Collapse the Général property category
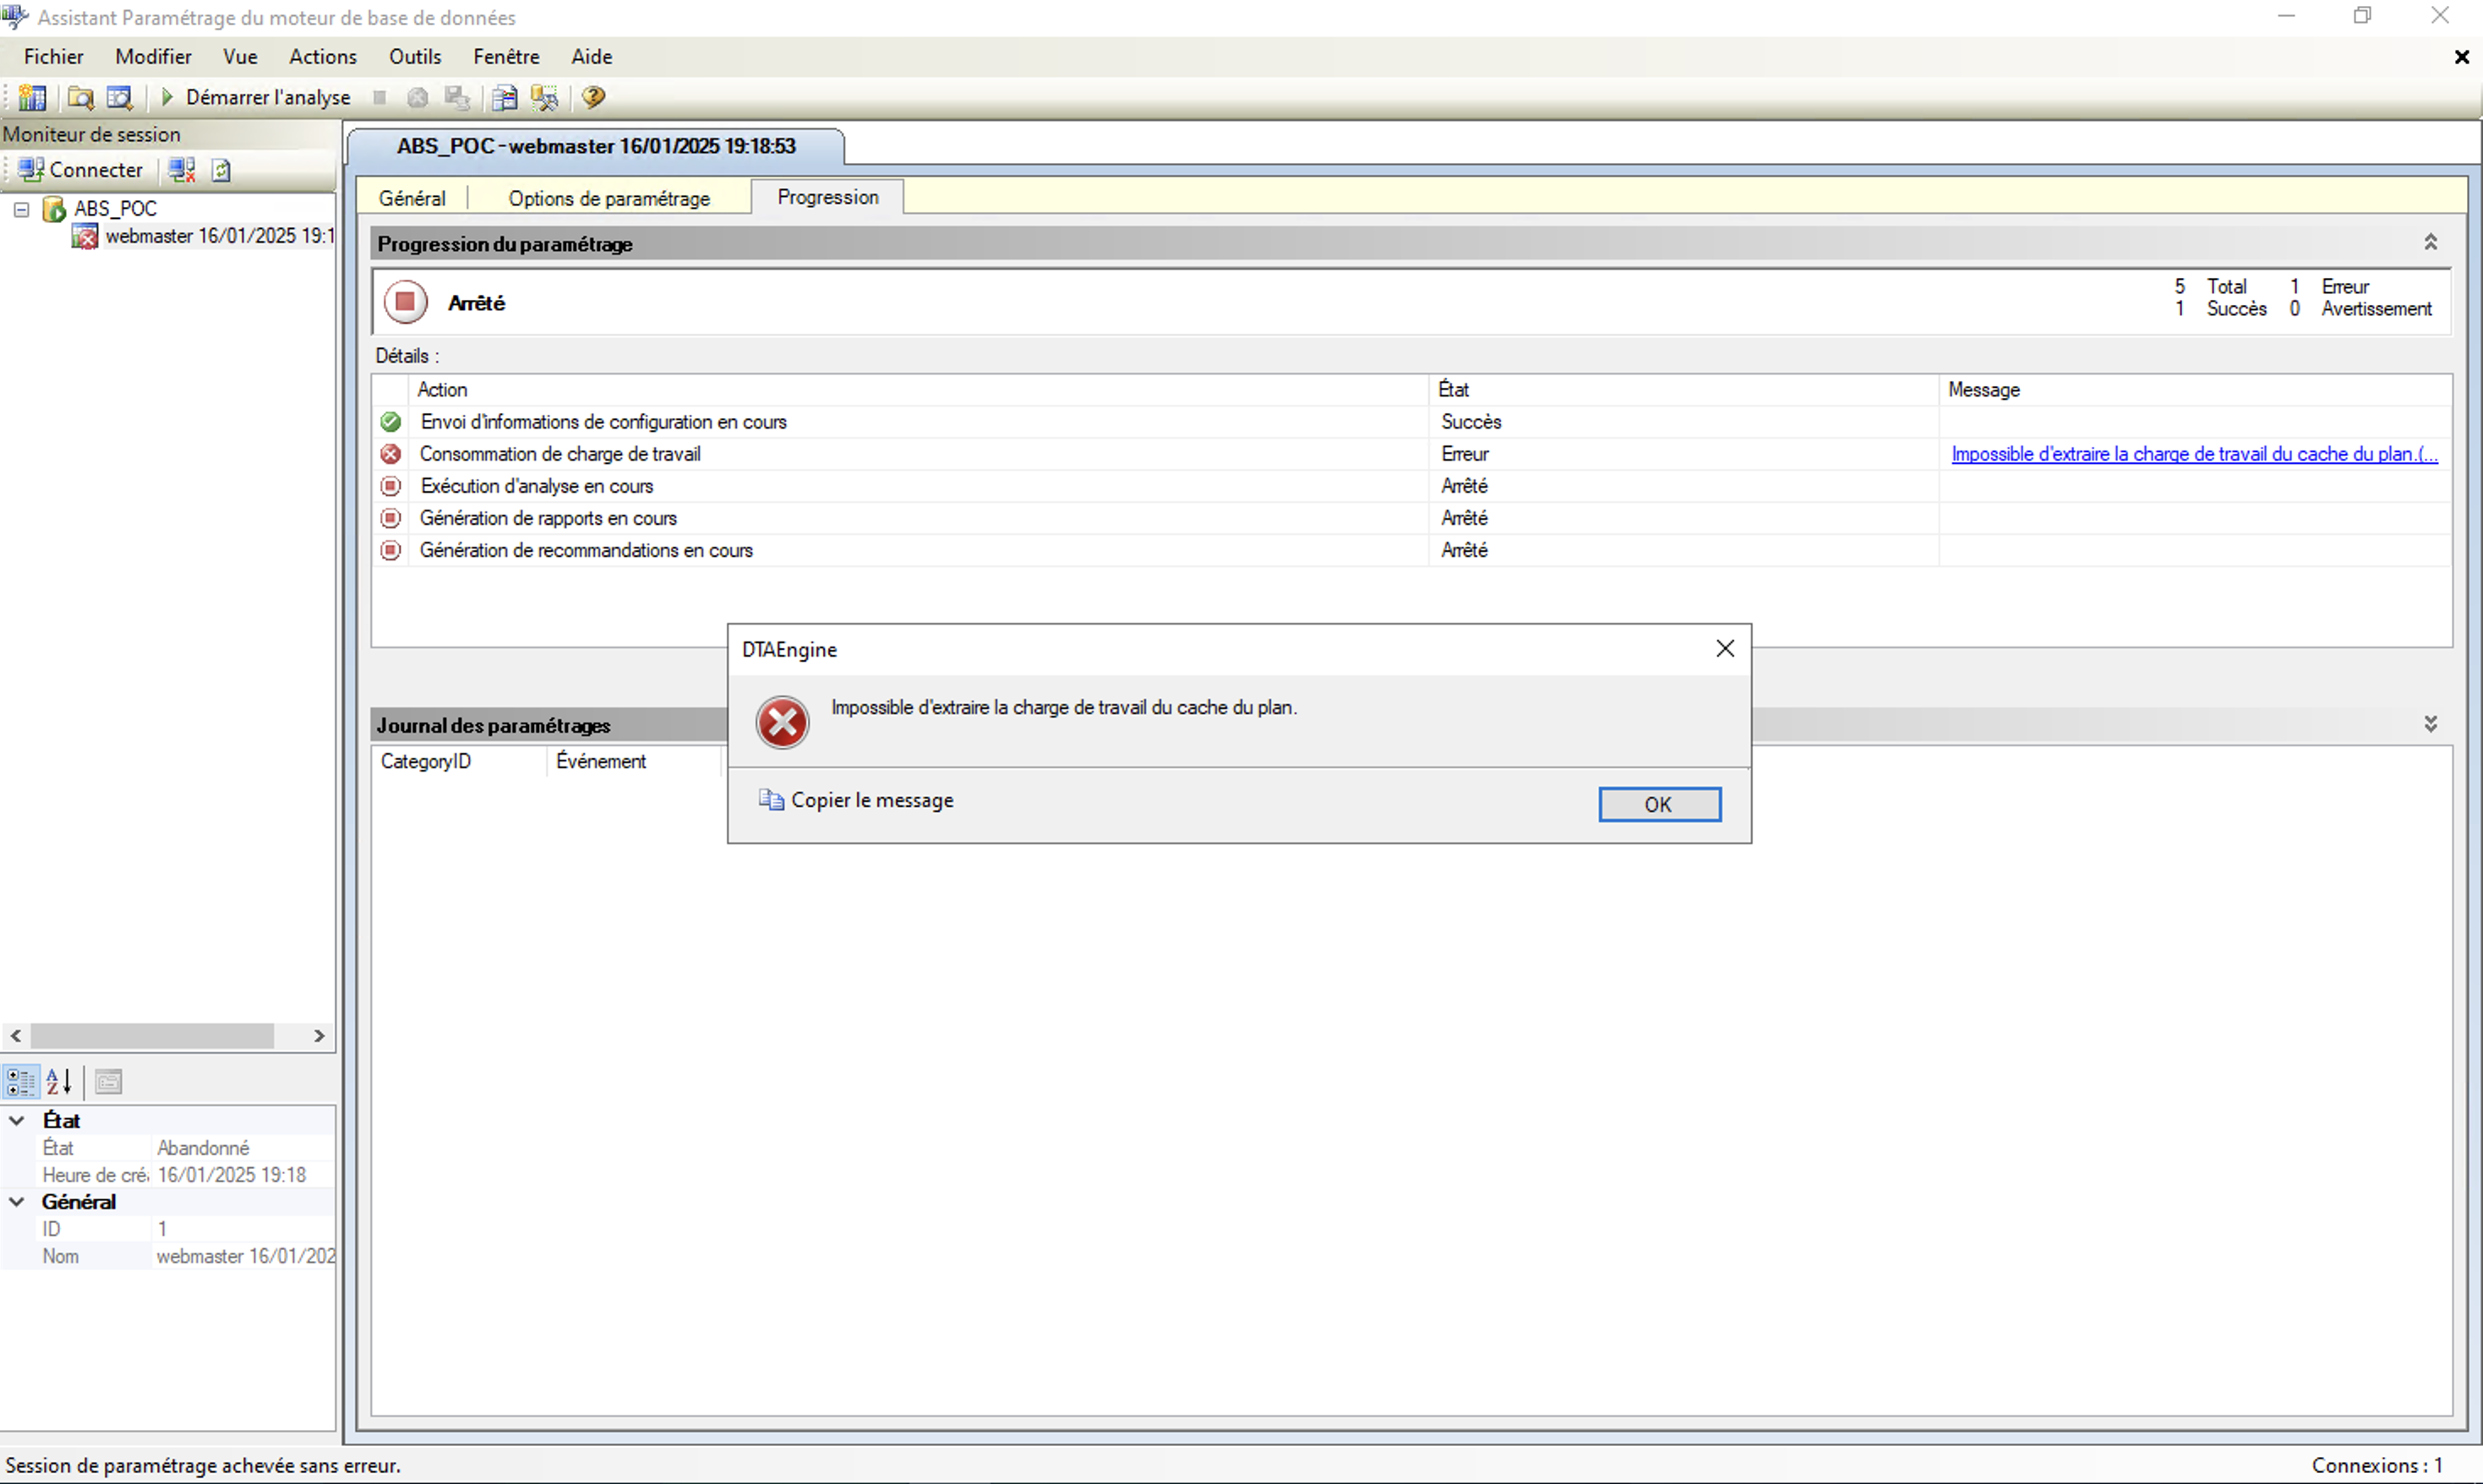Image resolution: width=2483 pixels, height=1484 pixels. click(x=17, y=1201)
